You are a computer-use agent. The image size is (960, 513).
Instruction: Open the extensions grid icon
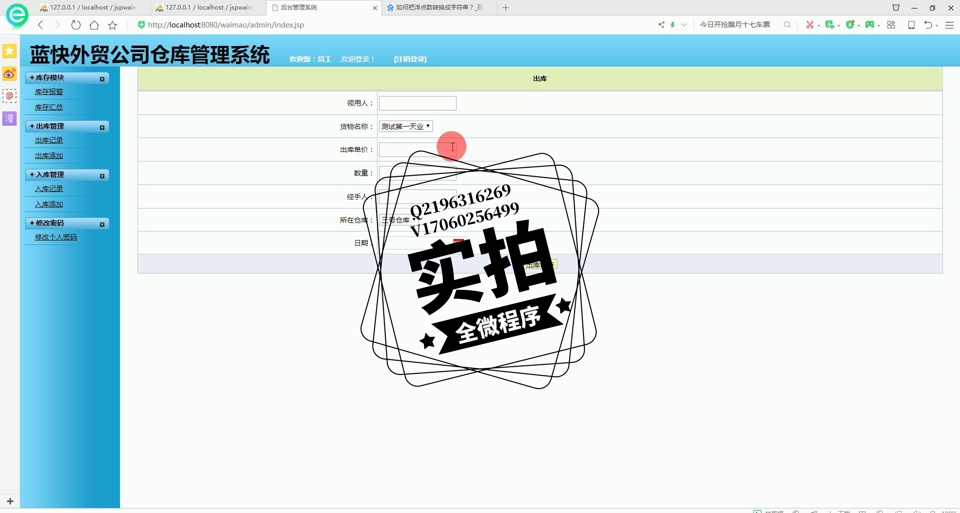(x=891, y=25)
